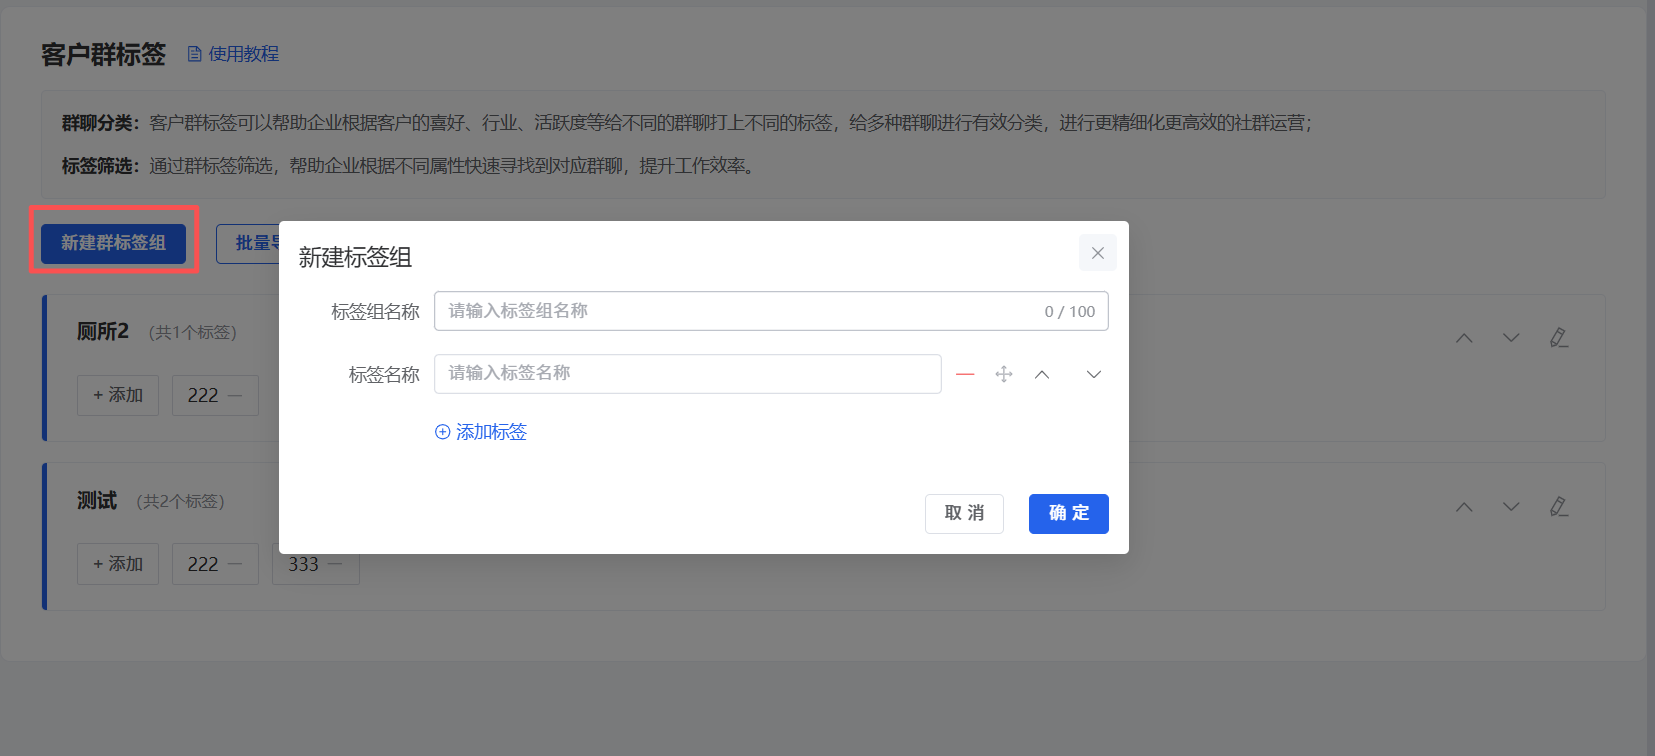Move tag down using dialog down arrow
The width and height of the screenshot is (1655, 756).
pos(1094,374)
